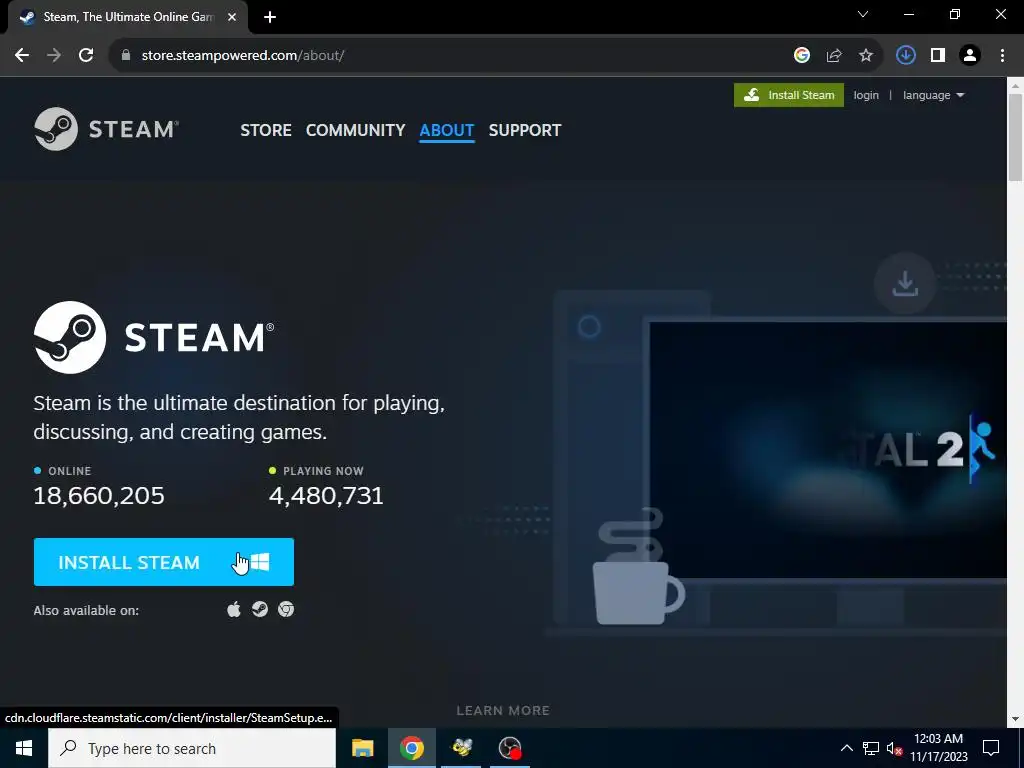This screenshot has height=768, width=1024.
Task: Click the blue INSTALL STEAM button
Action: tap(164, 562)
